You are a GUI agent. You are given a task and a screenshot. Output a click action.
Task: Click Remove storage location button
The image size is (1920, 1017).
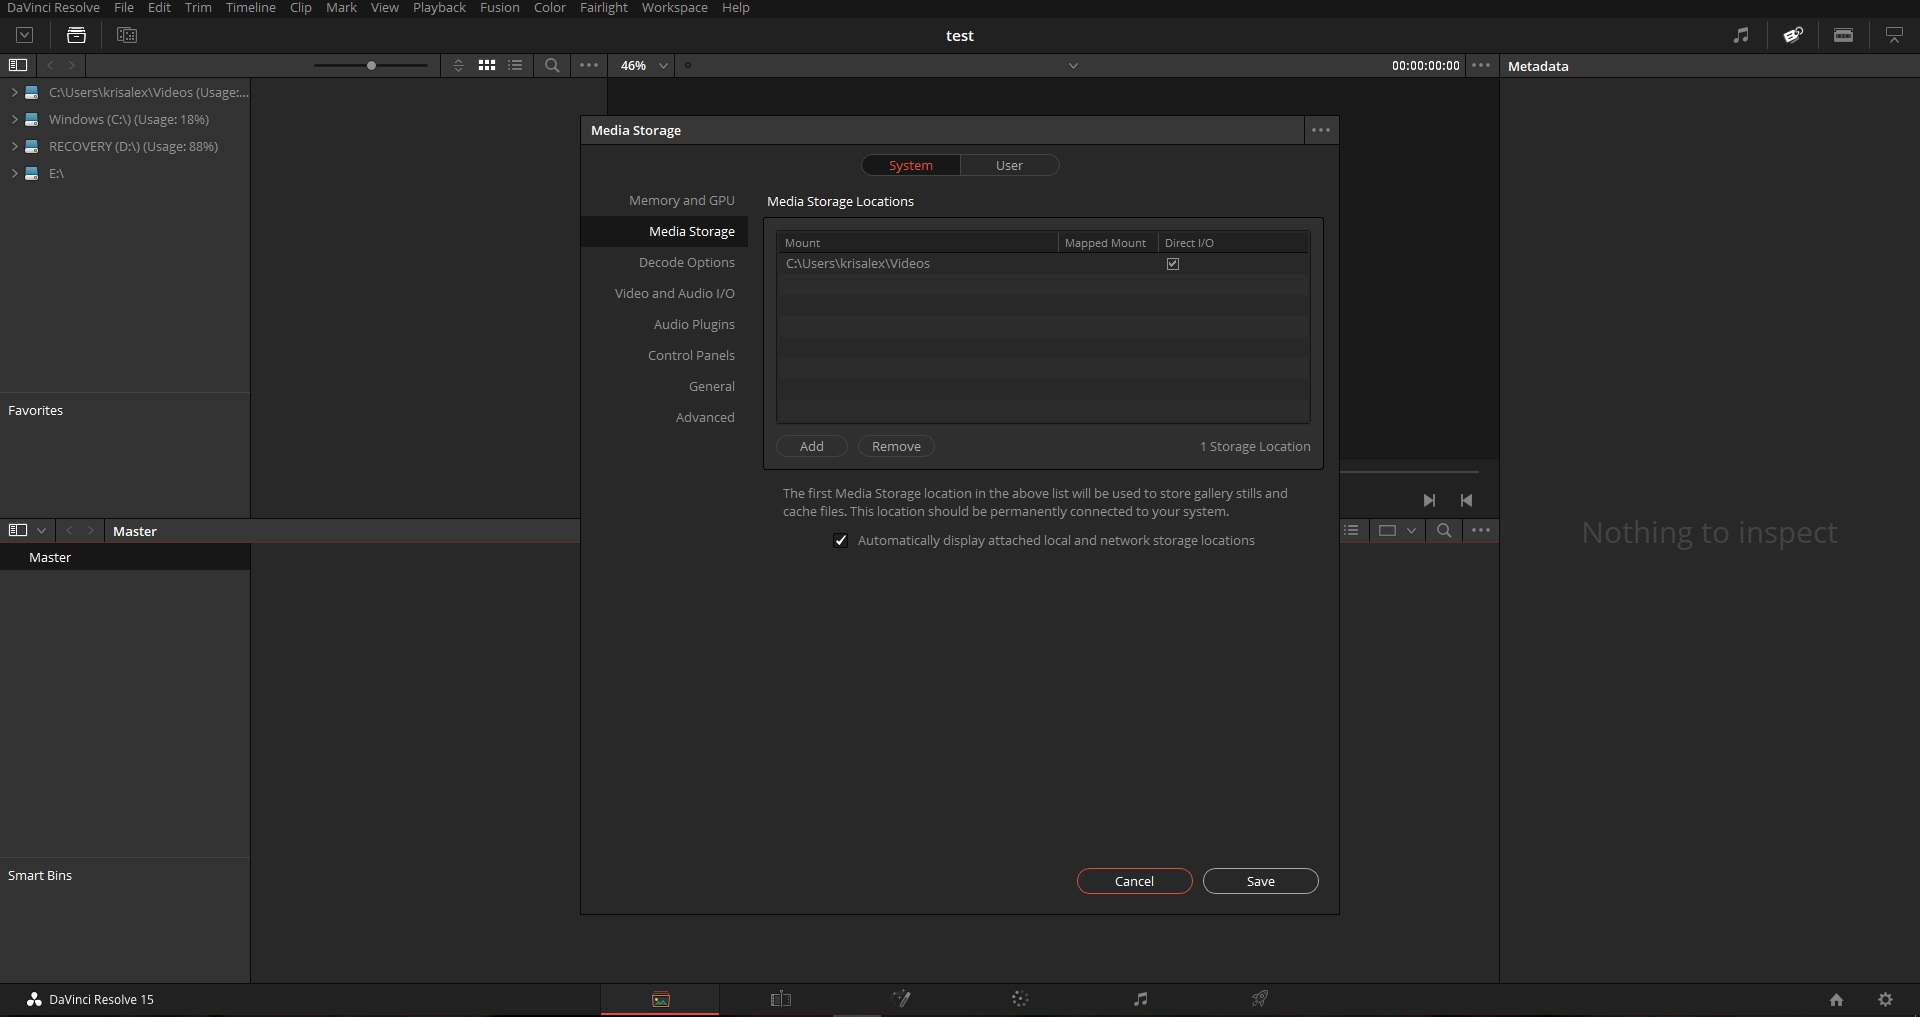tap(896, 446)
